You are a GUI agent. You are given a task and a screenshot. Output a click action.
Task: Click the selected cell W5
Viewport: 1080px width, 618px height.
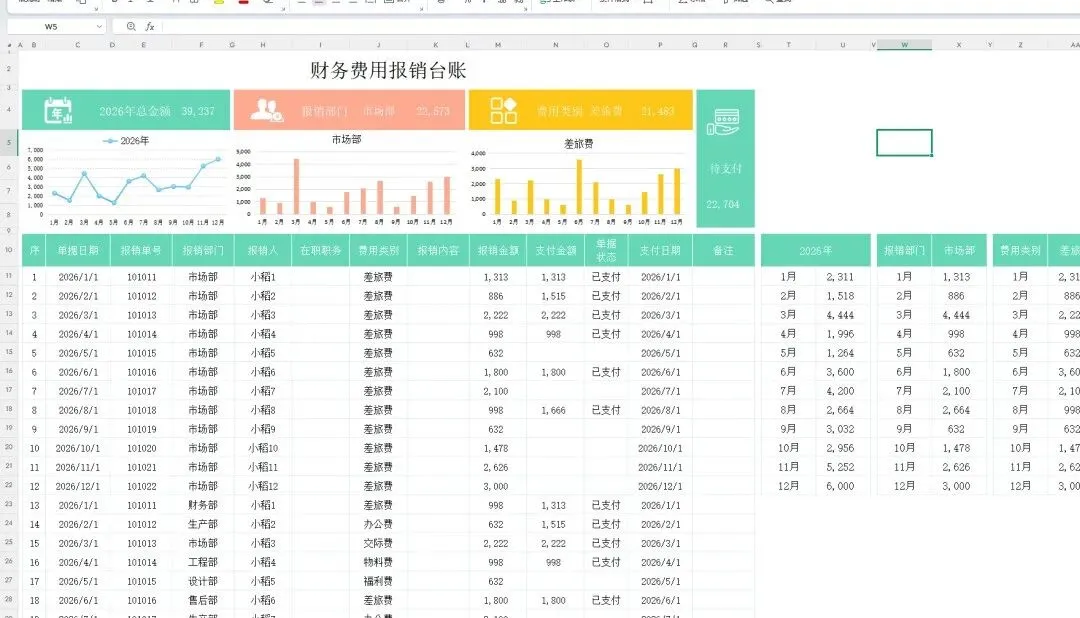click(x=904, y=143)
